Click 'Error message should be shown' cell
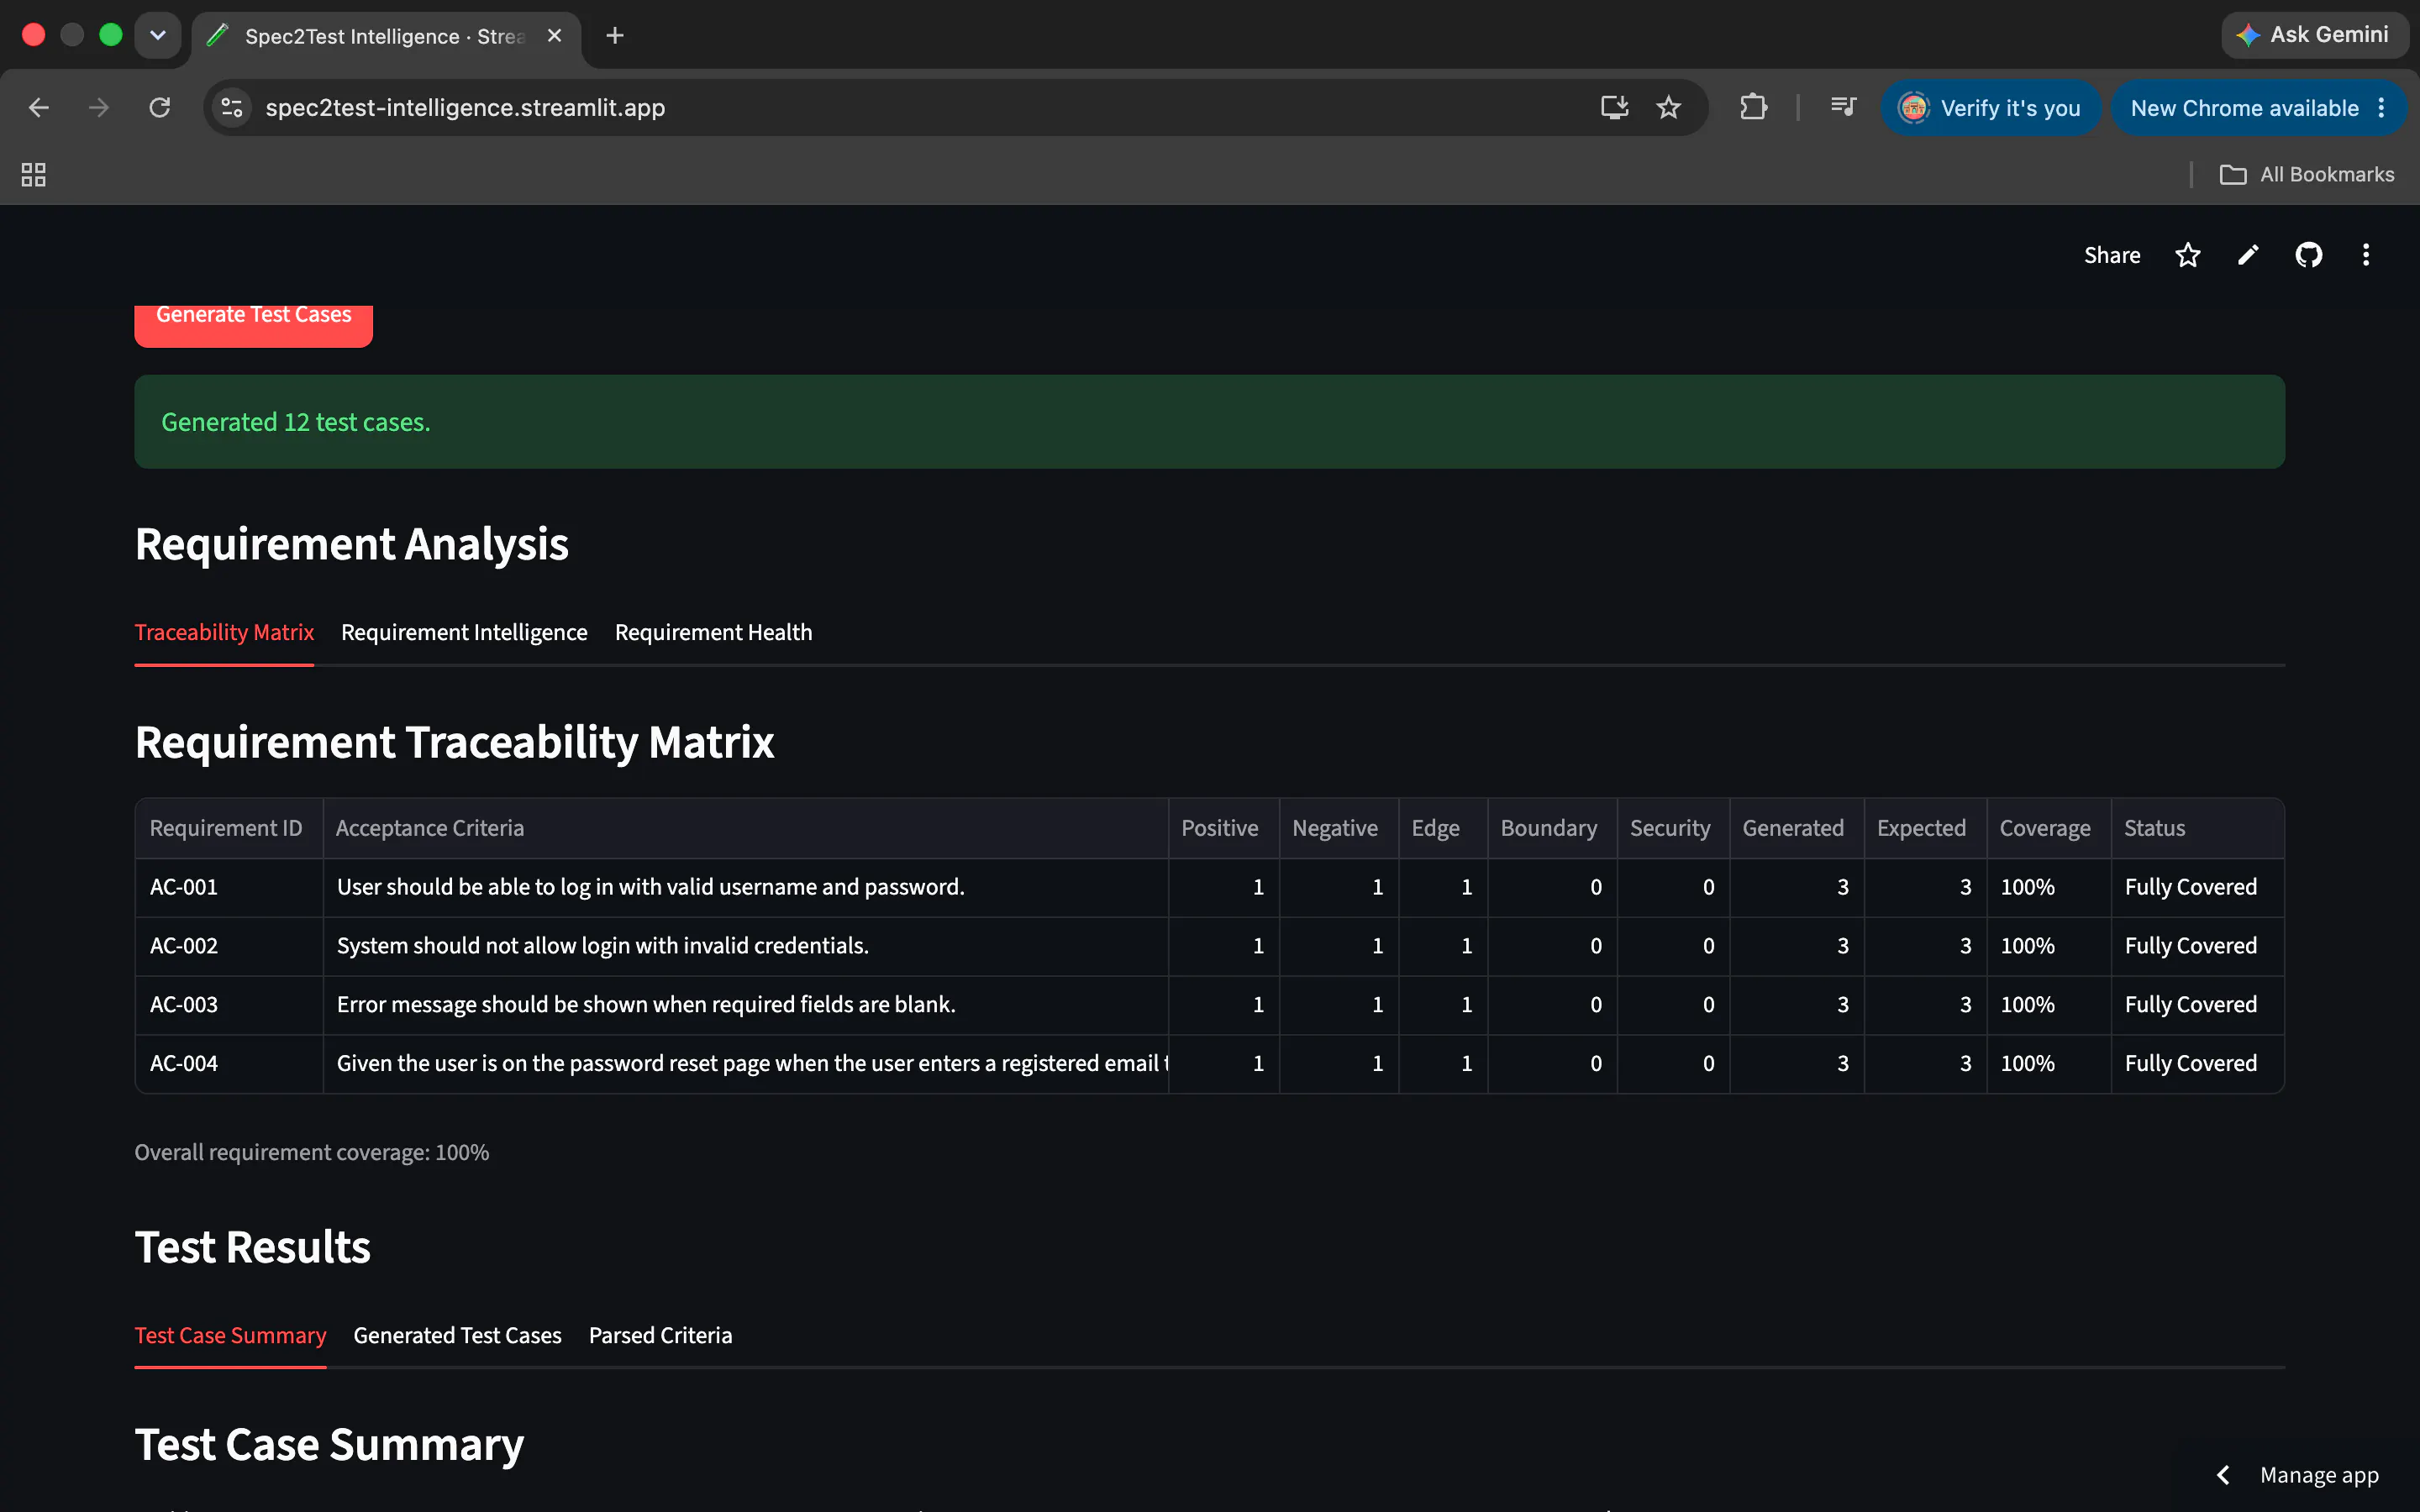 click(745, 1005)
